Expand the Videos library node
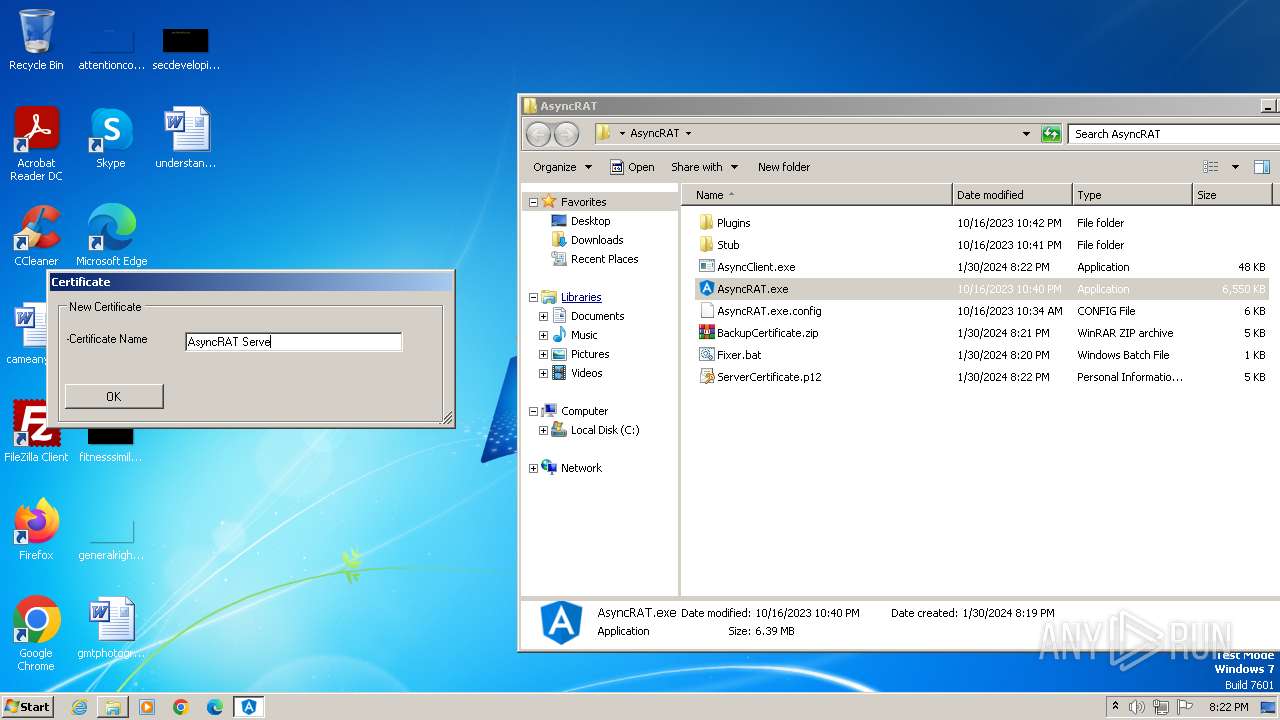Screen dimensions: 1280x720 pyautogui.click(x=543, y=373)
